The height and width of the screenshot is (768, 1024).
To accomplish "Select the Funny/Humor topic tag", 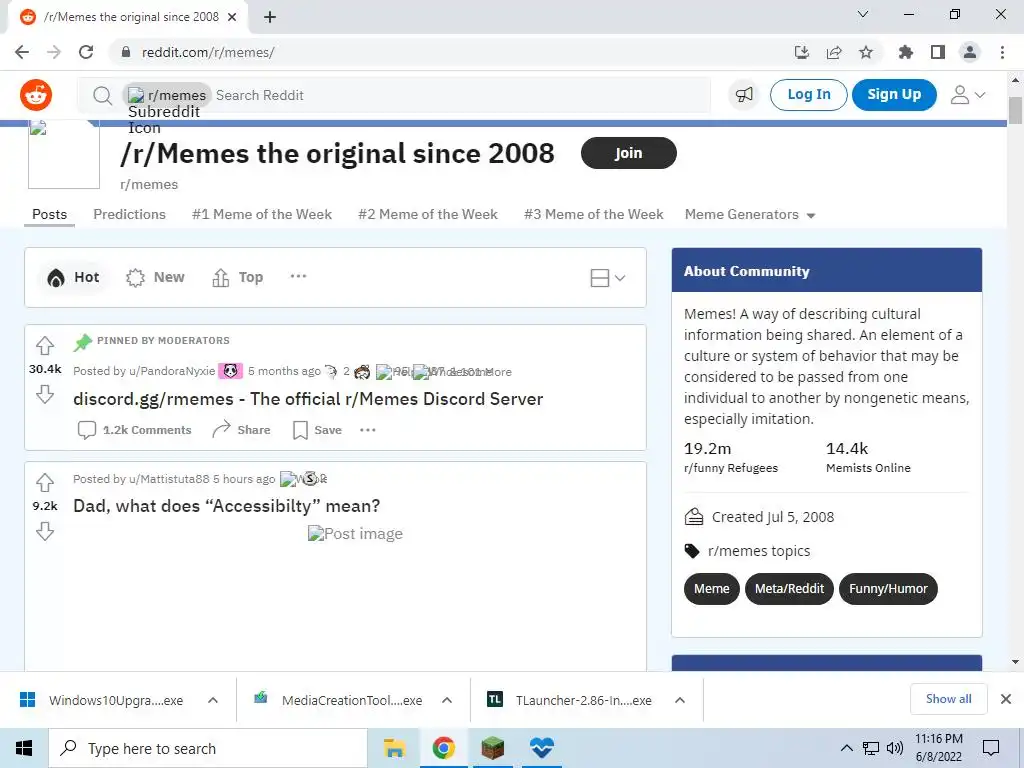I will coord(888,589).
